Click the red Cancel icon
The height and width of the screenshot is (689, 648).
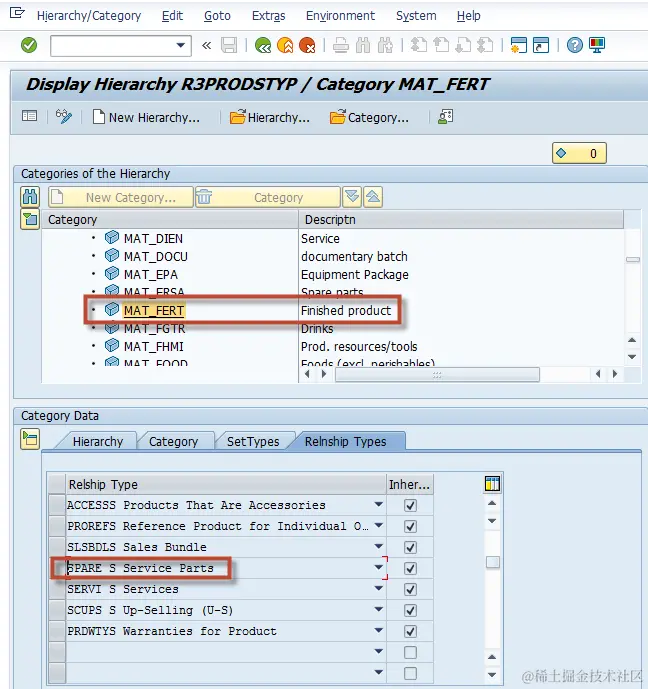pos(307,45)
